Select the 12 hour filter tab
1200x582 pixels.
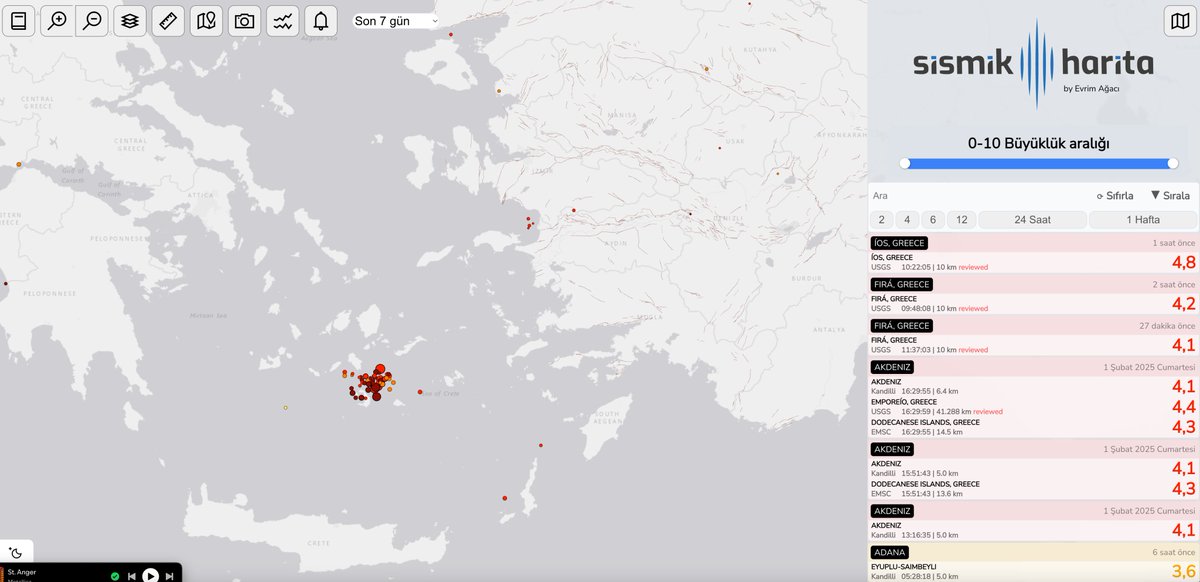click(x=961, y=220)
